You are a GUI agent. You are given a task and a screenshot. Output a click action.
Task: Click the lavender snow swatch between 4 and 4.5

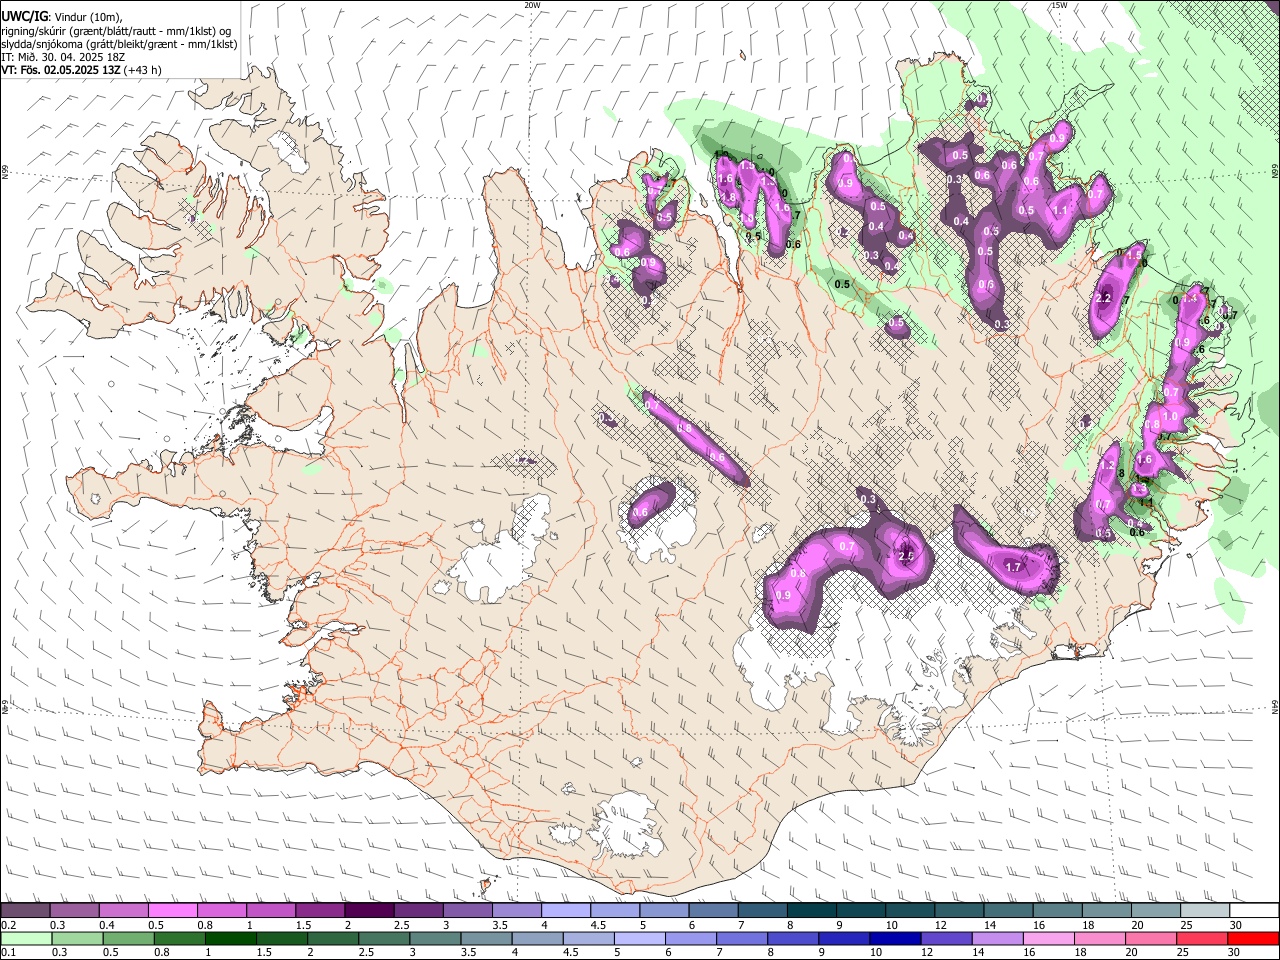pos(566,910)
